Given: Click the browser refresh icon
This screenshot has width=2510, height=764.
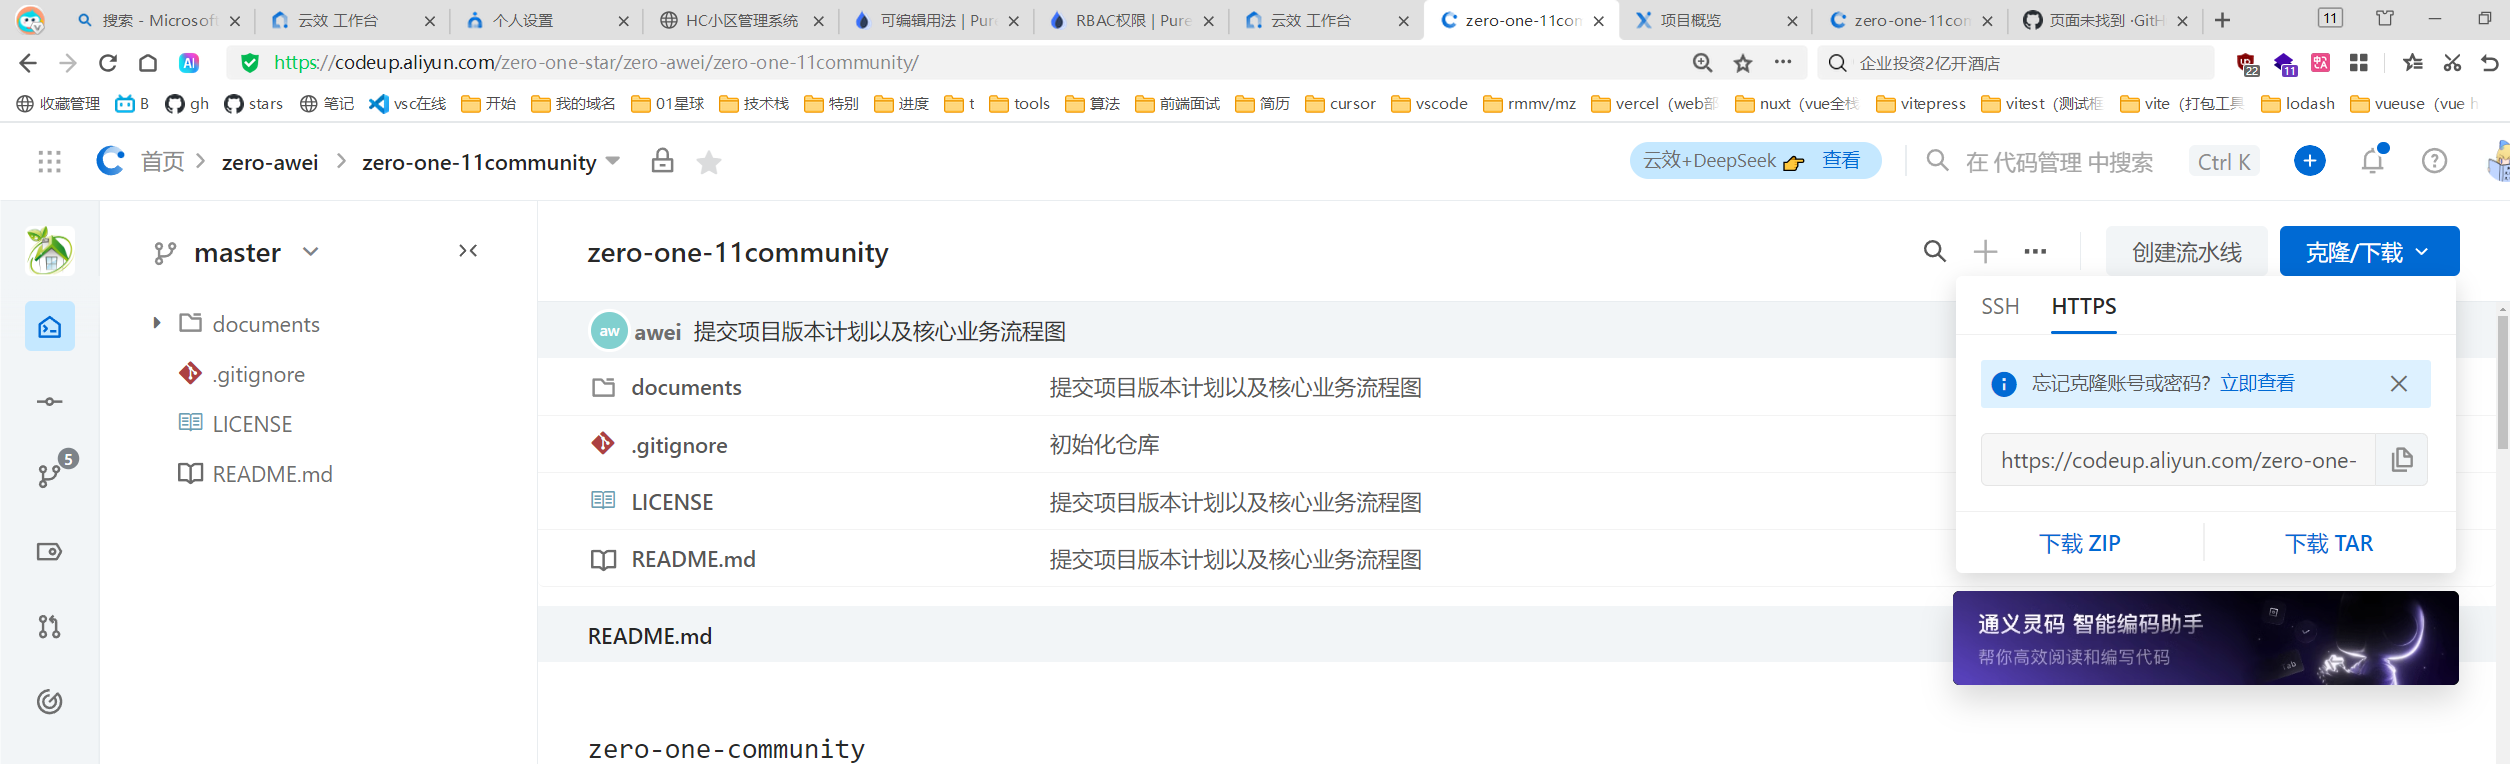Looking at the screenshot, I should click(108, 63).
